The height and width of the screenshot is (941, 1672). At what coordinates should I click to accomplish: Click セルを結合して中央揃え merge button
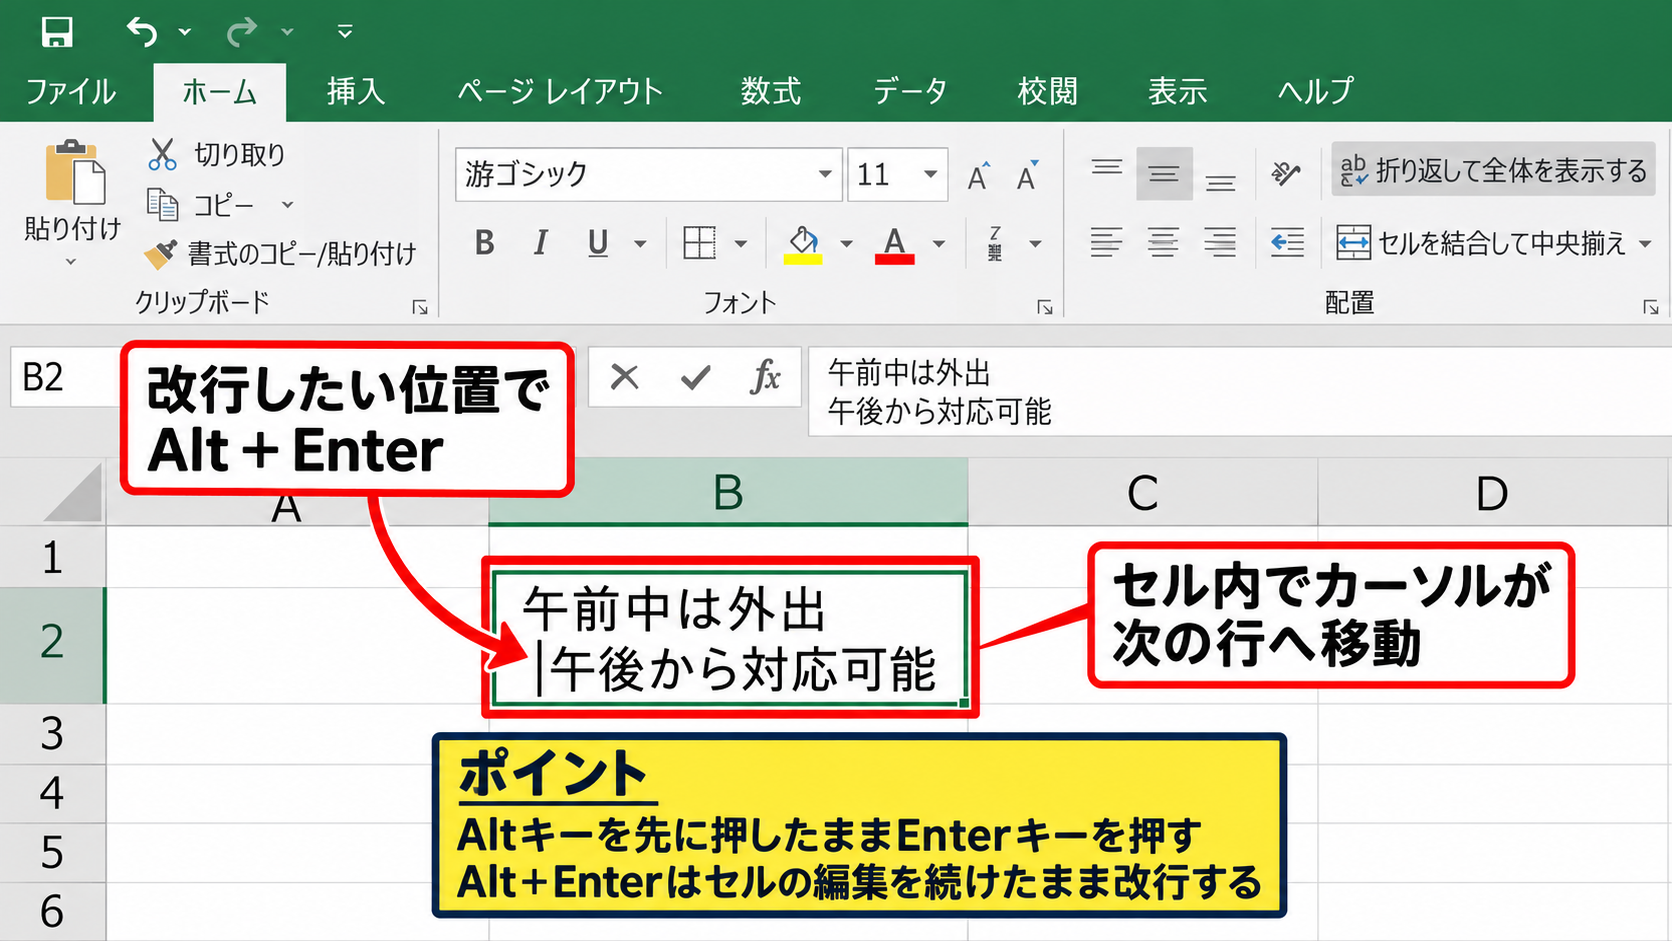pyautogui.click(x=1481, y=243)
